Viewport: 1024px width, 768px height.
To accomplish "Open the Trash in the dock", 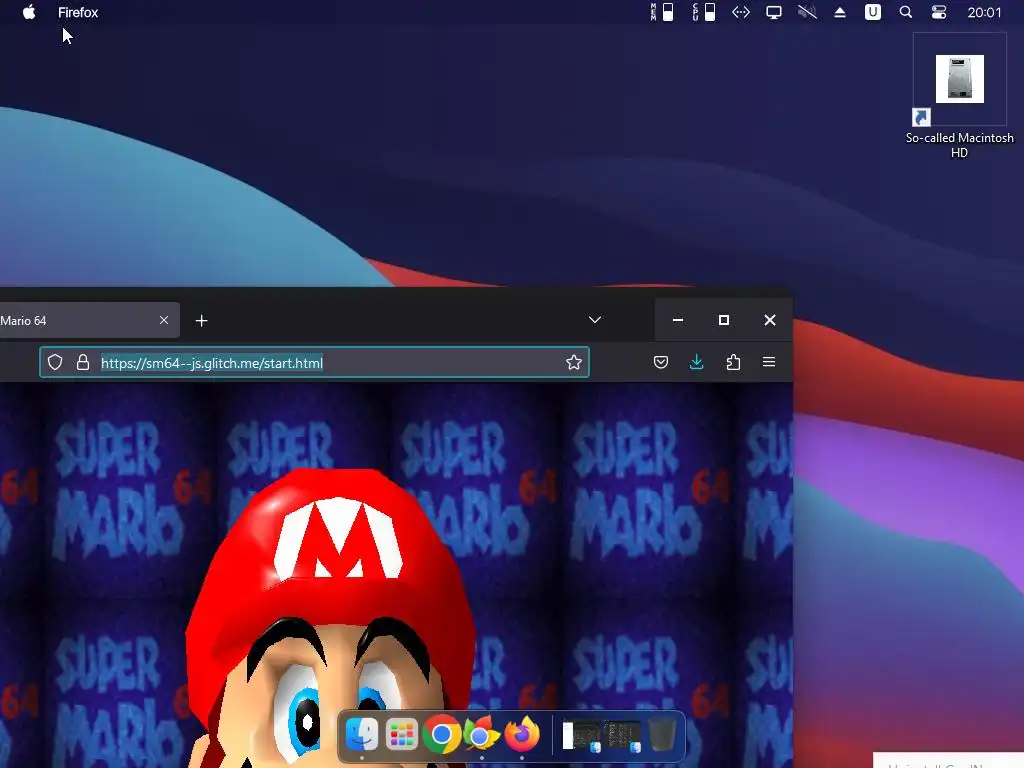I will coord(662,735).
